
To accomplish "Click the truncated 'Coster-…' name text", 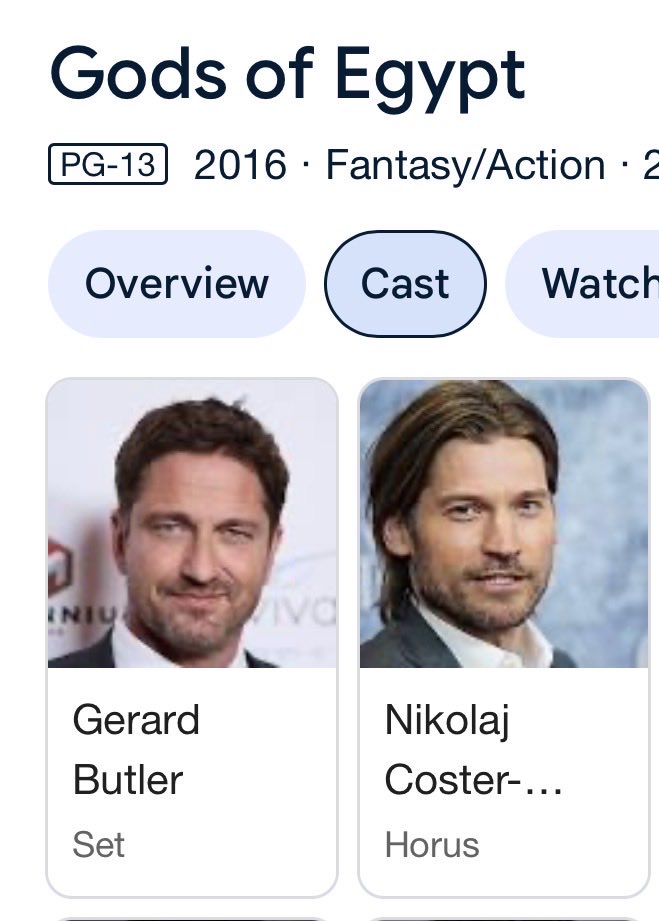I will tap(473, 779).
